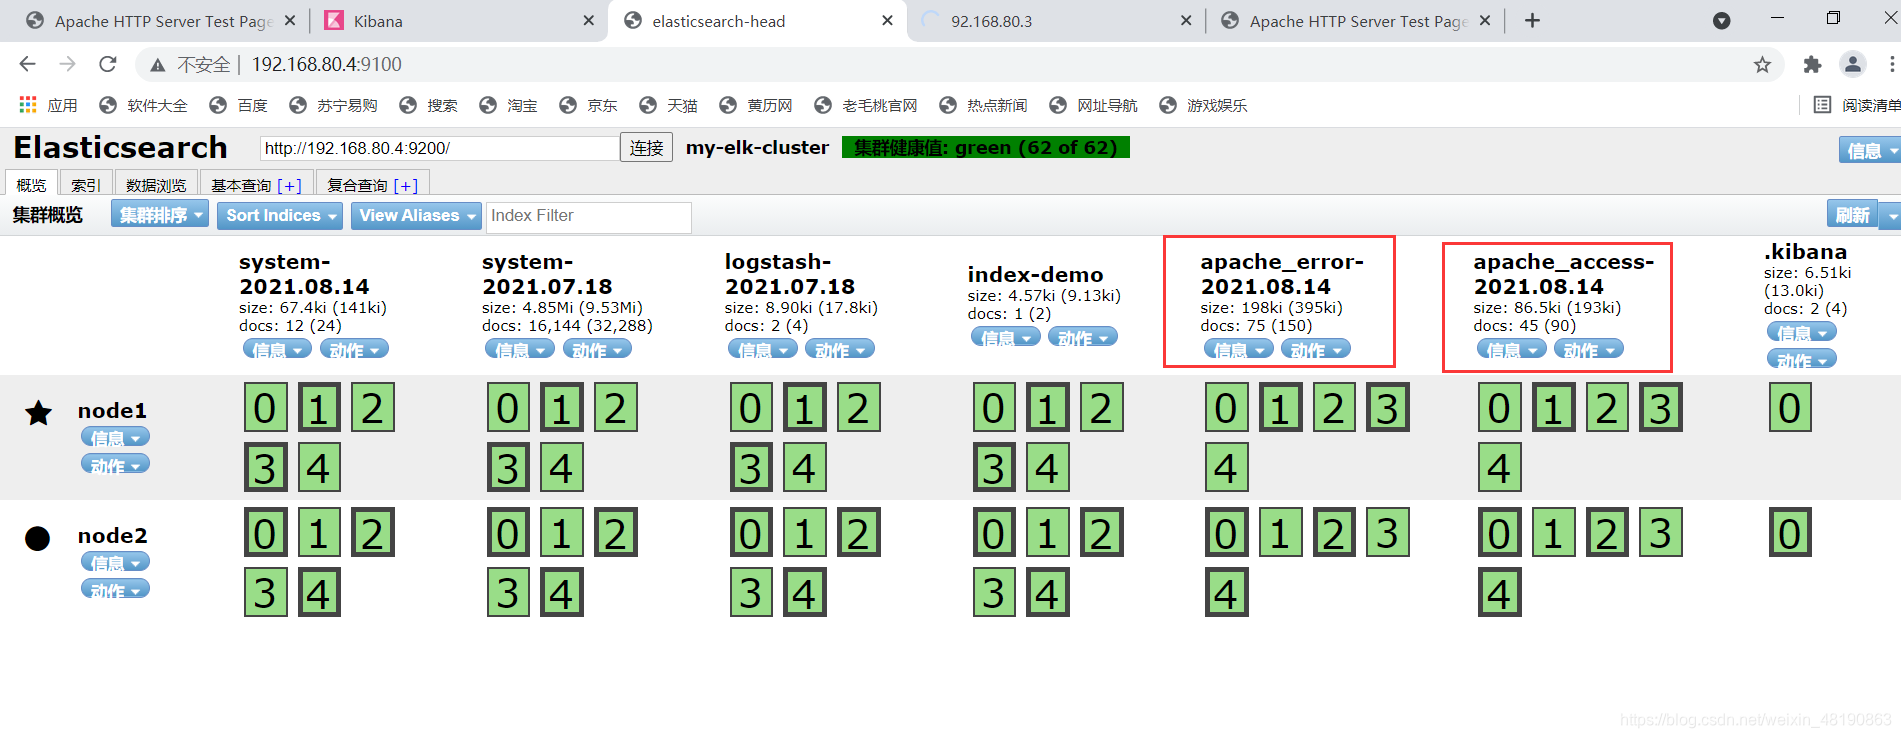Viewport: 1901px width, 738px height.
Task: Open the top-right cluster 信息 dropdown
Action: [1869, 150]
